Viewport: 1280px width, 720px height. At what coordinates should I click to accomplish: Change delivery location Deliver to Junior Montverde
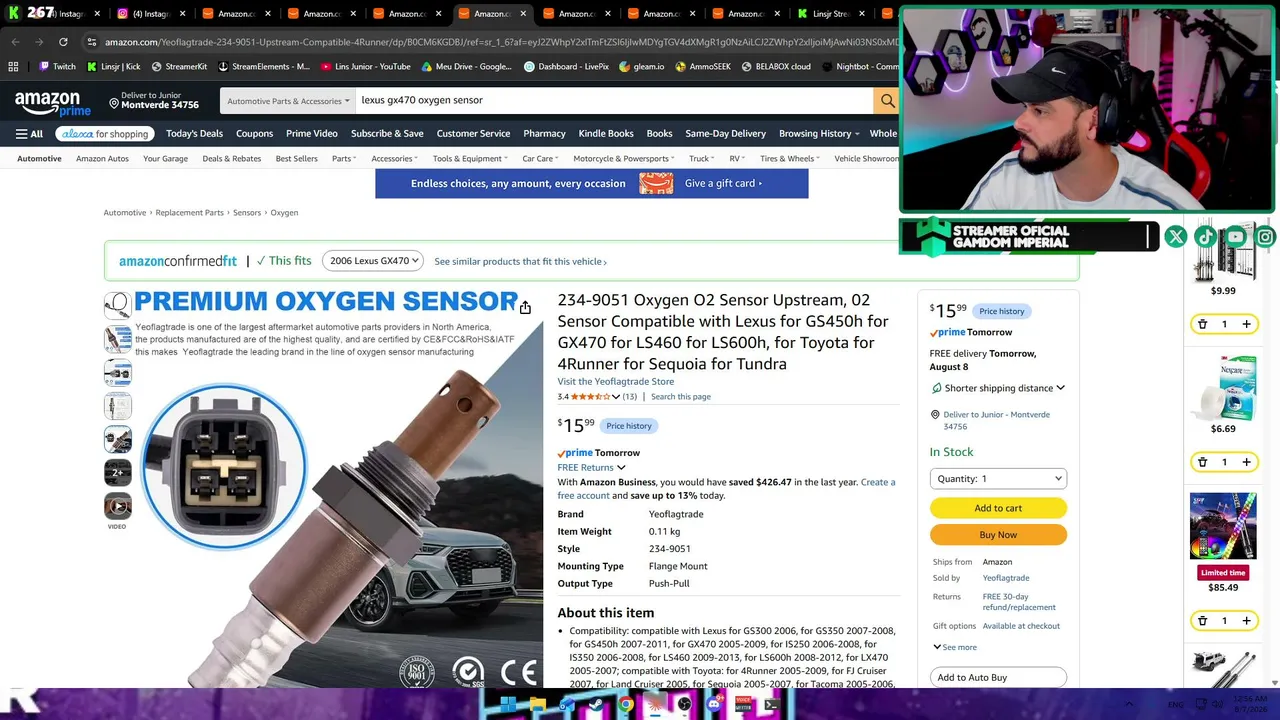pyautogui.click(x=155, y=101)
